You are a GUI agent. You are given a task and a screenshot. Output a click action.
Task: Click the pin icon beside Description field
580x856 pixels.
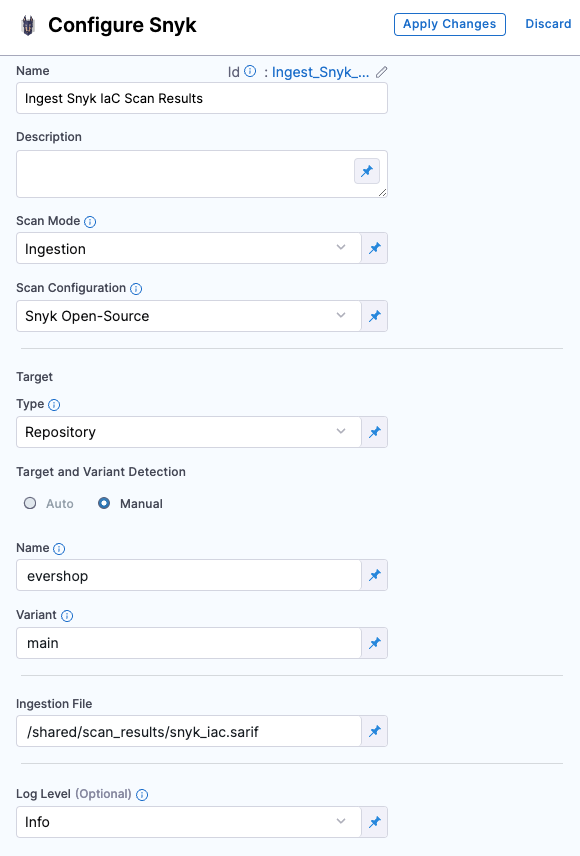[x=367, y=171]
